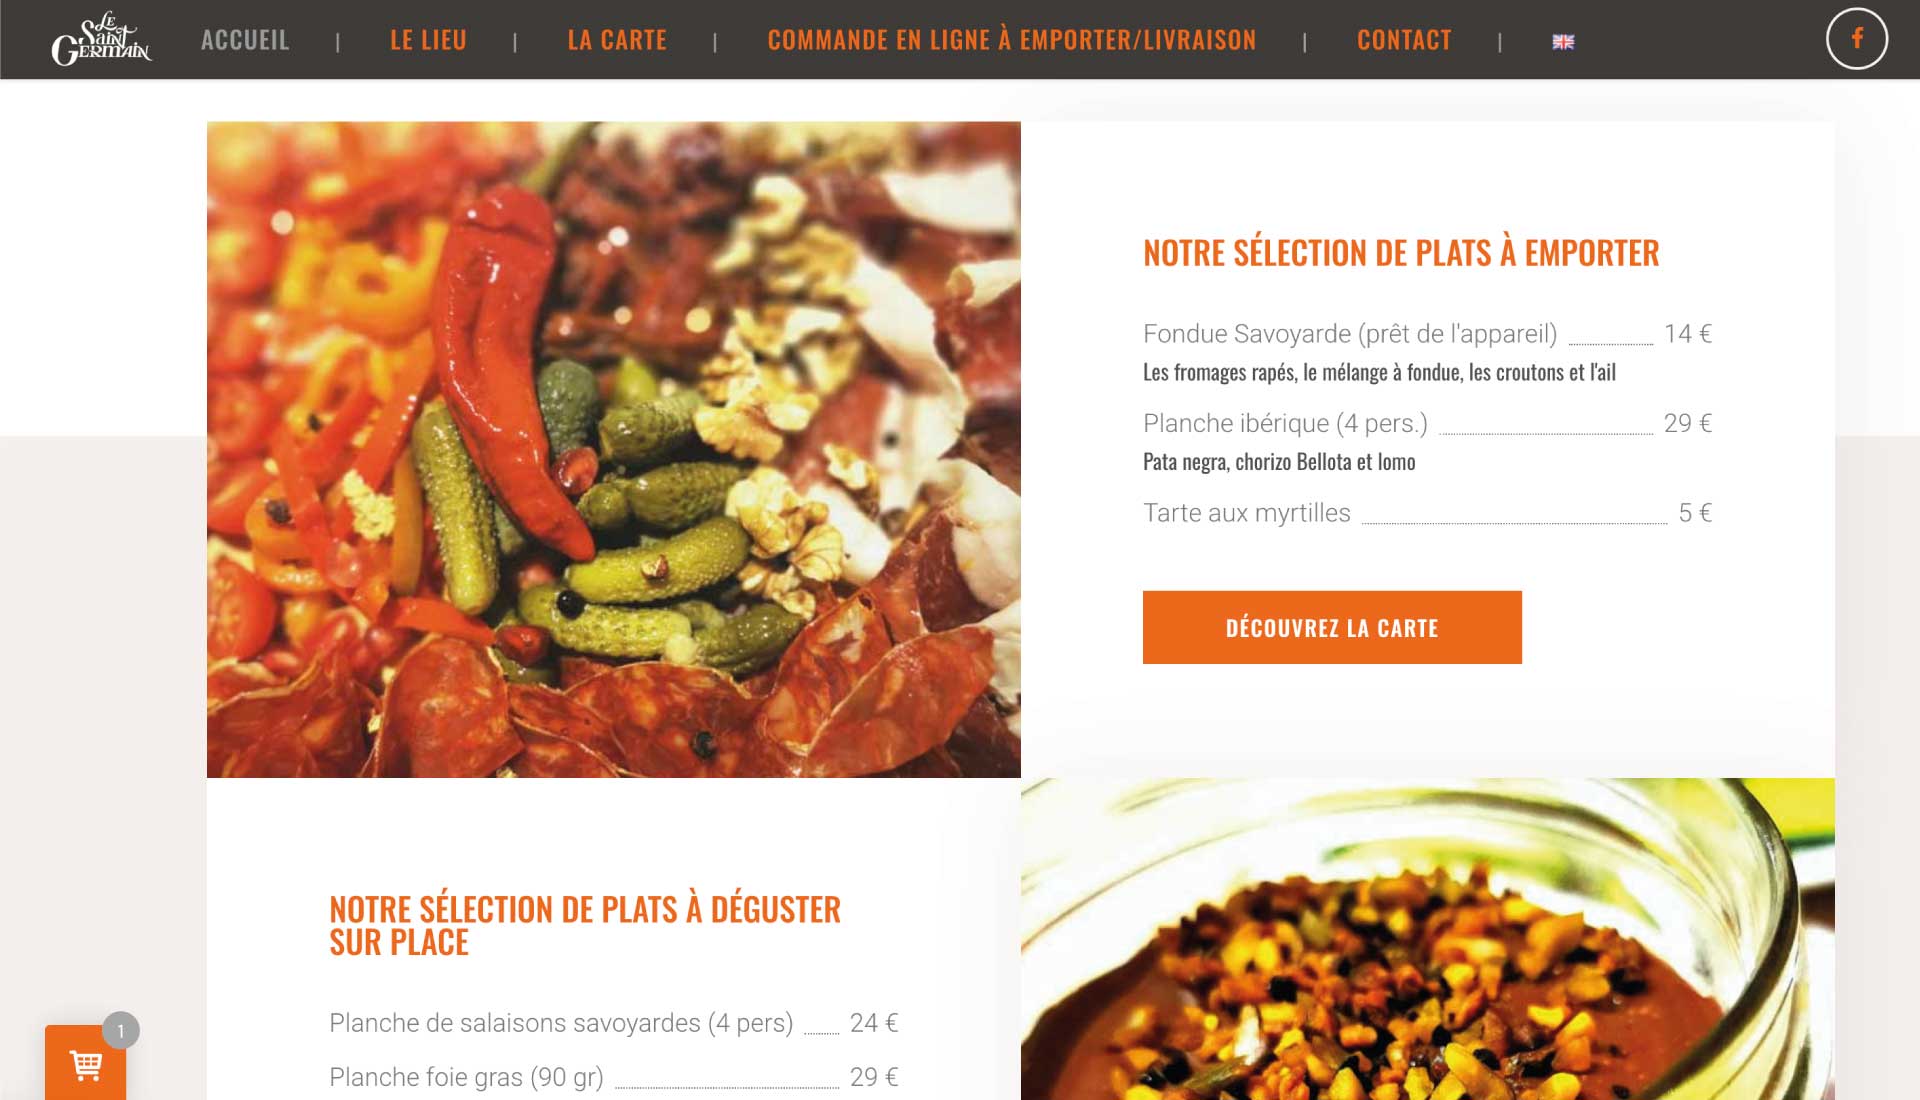
Task: Click the glass jar dish photo
Action: pos(1427,939)
